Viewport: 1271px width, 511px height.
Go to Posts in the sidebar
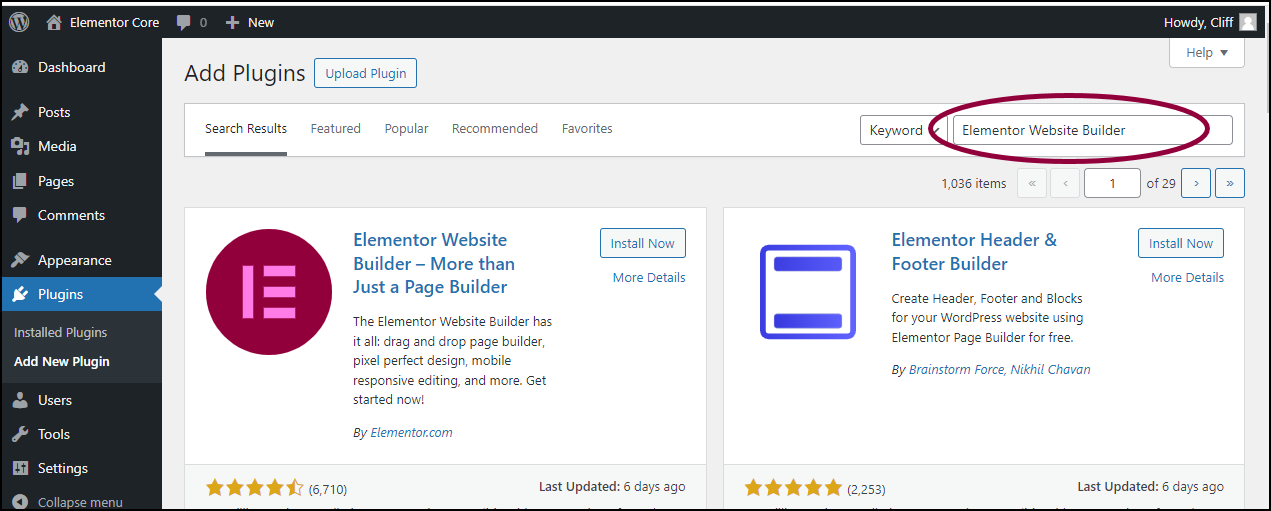coord(54,112)
